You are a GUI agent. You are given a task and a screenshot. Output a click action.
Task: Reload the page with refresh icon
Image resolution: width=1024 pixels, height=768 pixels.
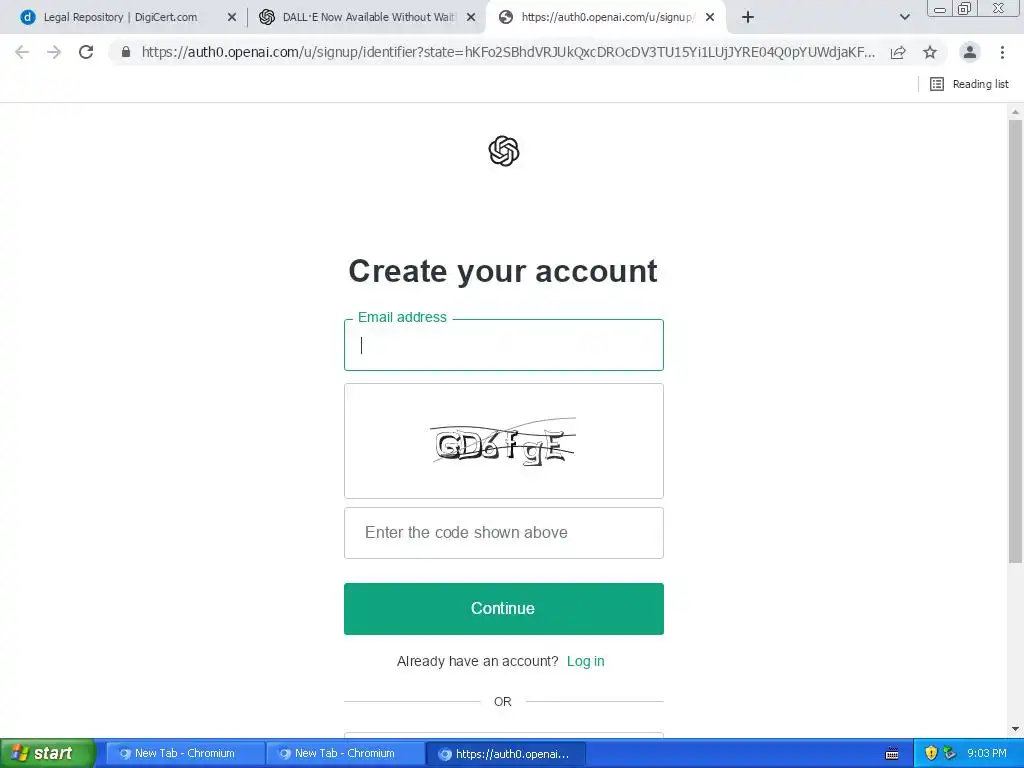(x=86, y=52)
